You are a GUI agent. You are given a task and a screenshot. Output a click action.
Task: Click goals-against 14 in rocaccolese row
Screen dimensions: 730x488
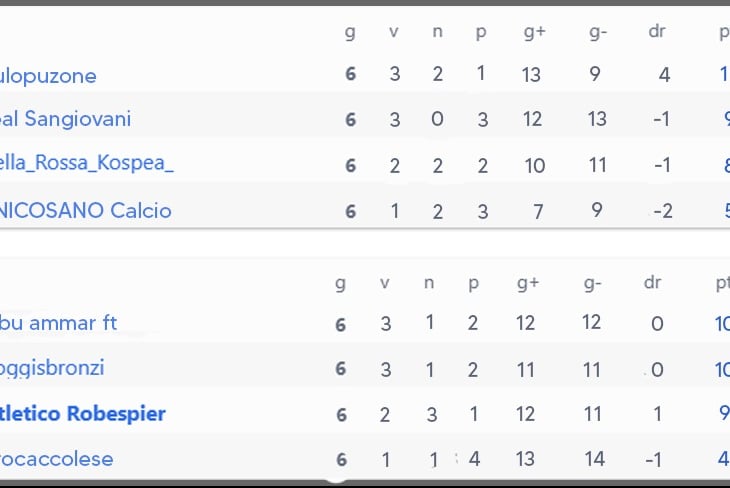coord(593,459)
